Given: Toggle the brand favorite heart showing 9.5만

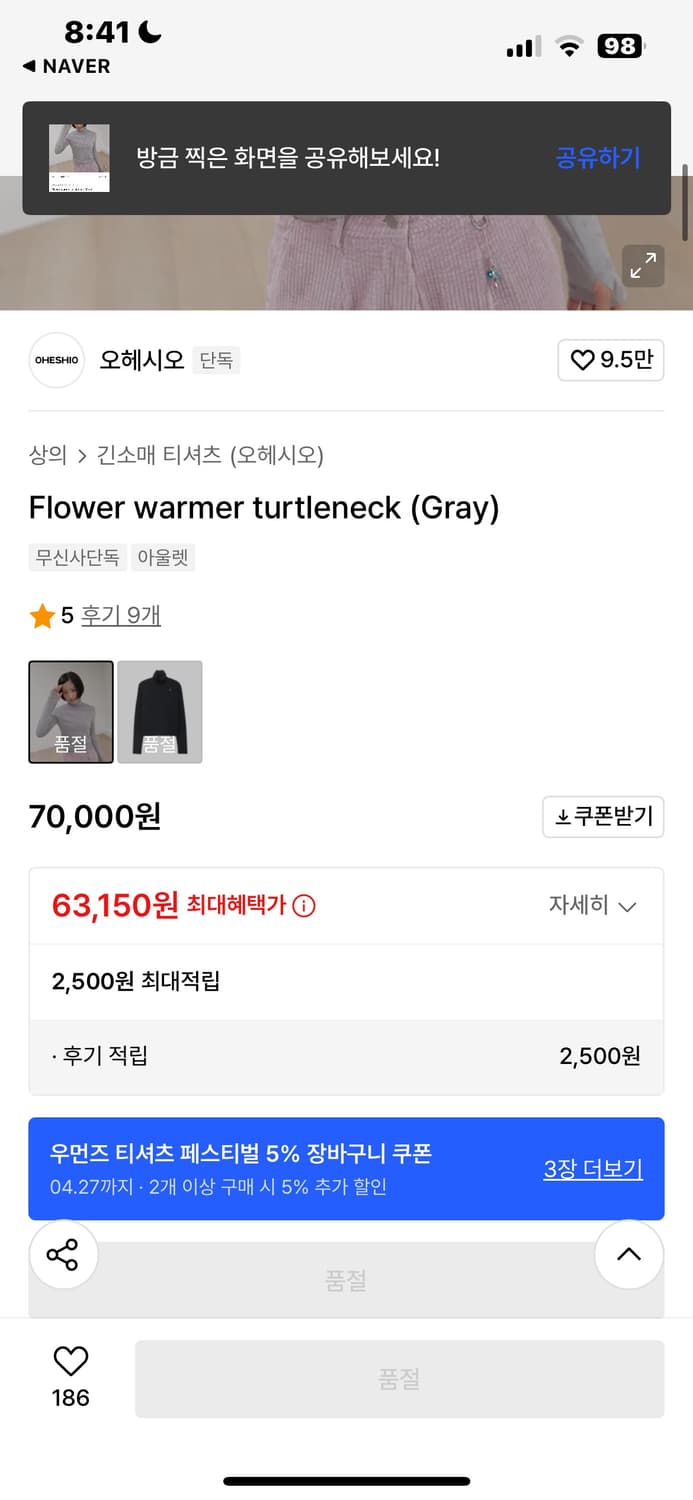Looking at the screenshot, I should (x=611, y=360).
